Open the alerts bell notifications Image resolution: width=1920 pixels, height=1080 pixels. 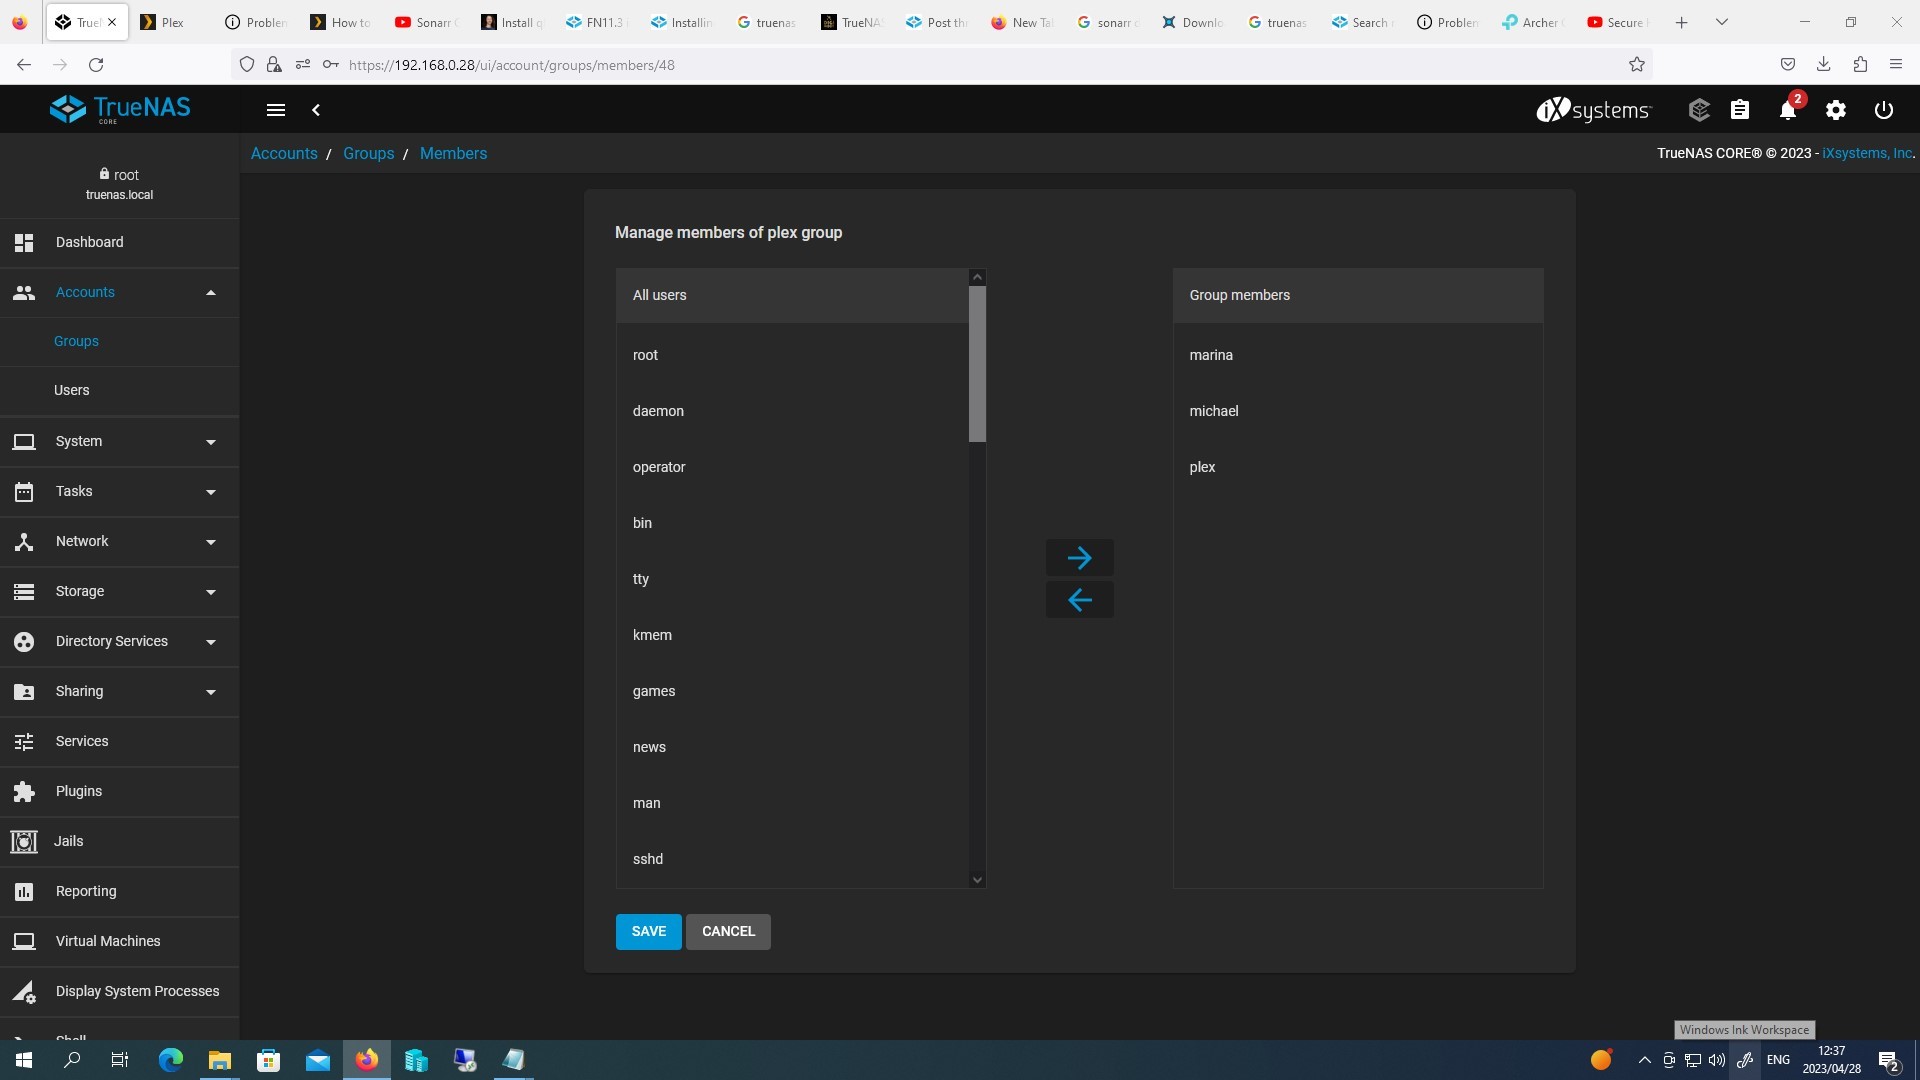pyautogui.click(x=1788, y=110)
